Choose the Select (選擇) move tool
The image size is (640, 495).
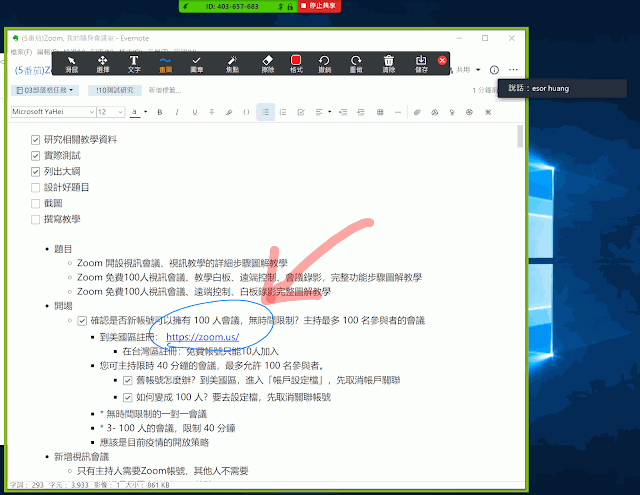click(x=103, y=64)
